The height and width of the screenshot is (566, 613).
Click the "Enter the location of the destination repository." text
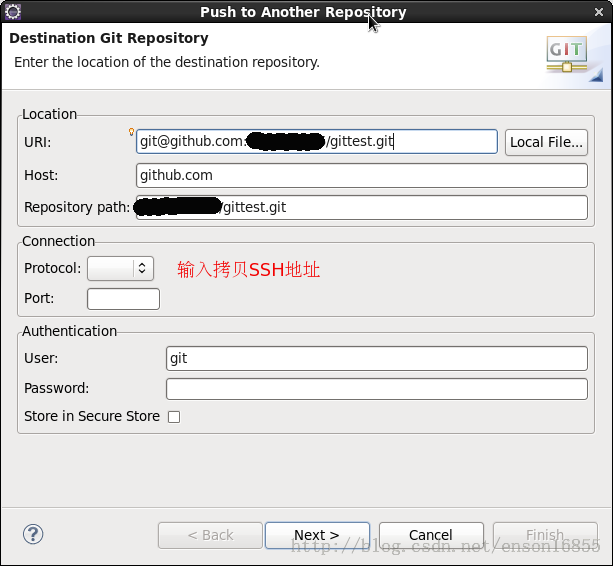167,62
